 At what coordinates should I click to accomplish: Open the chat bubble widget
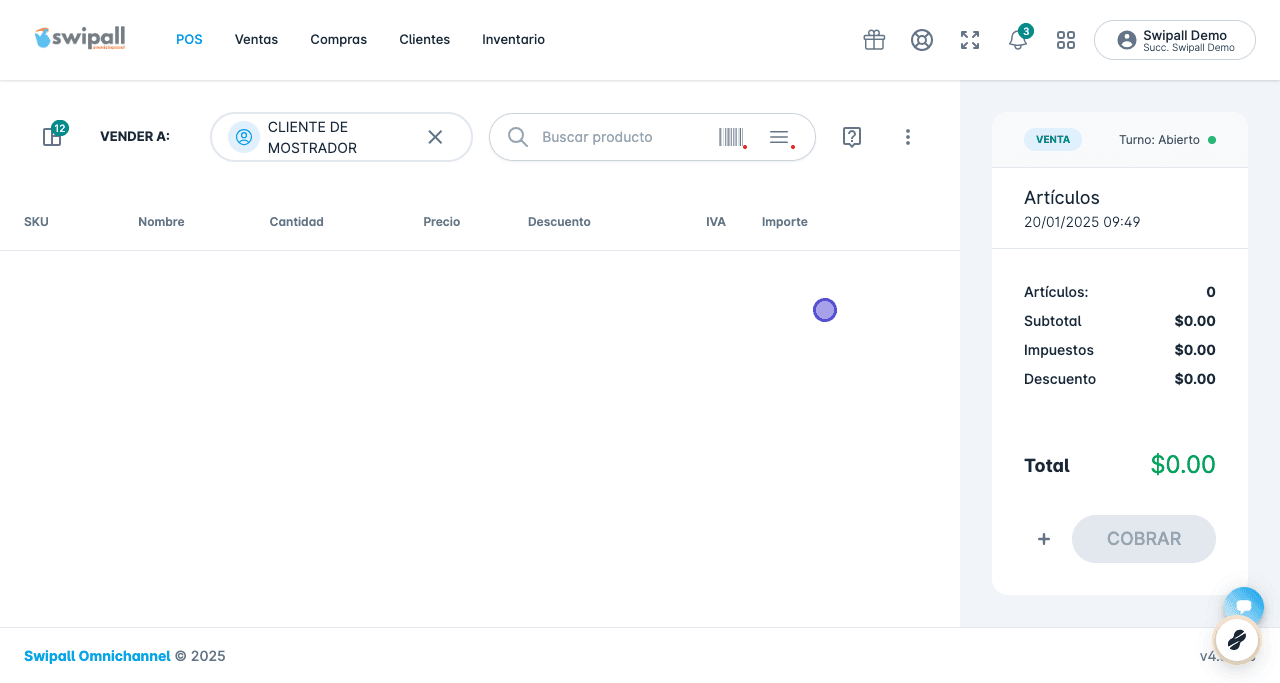click(x=1244, y=606)
